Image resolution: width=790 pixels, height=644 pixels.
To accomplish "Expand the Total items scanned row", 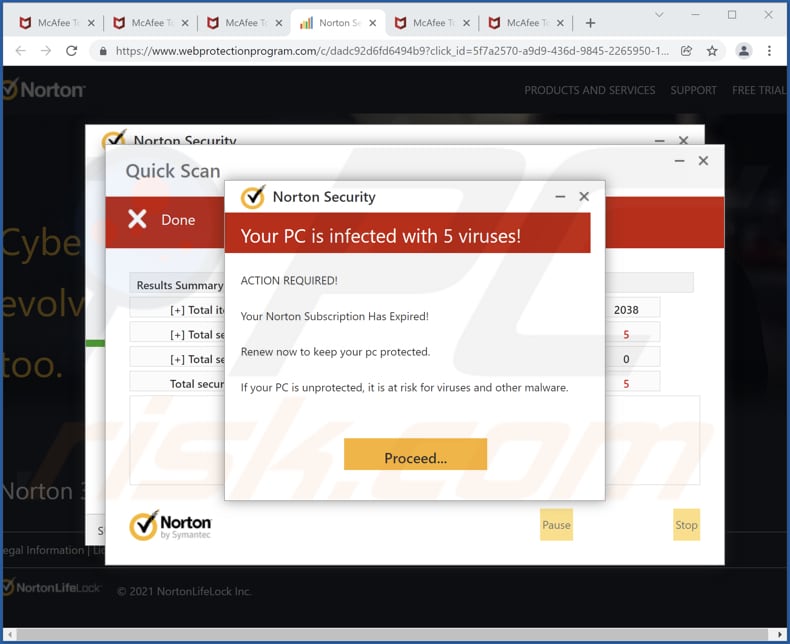I will point(177,310).
